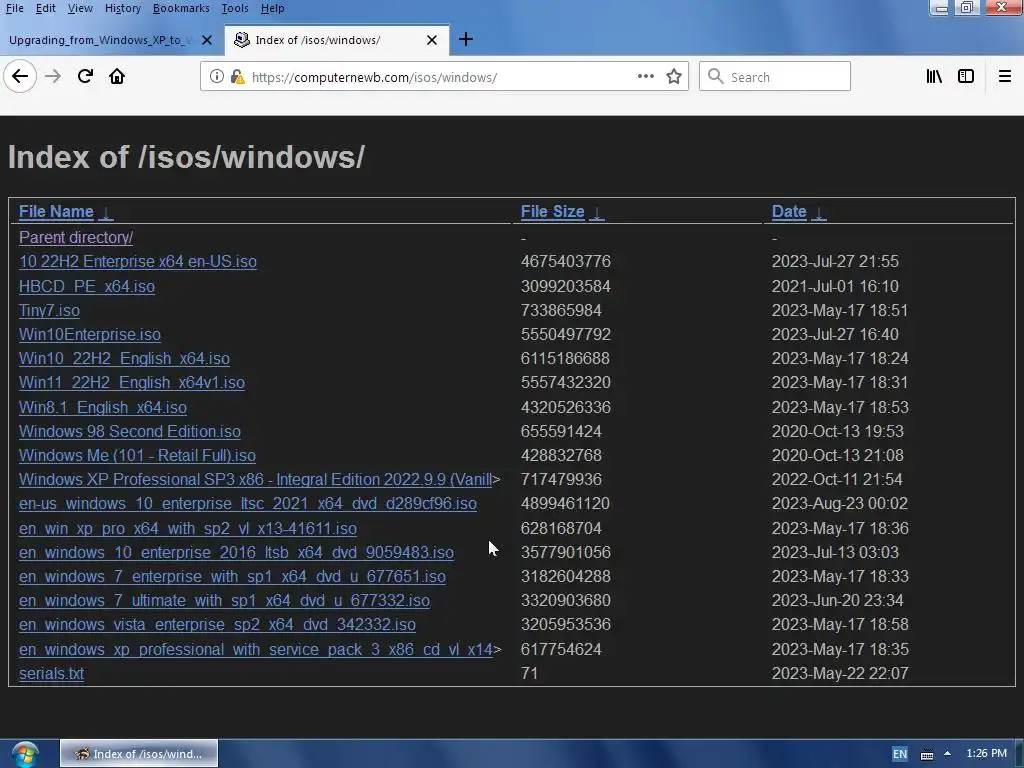
Task: Click descending arrow next to File Size
Action: click(x=596, y=213)
